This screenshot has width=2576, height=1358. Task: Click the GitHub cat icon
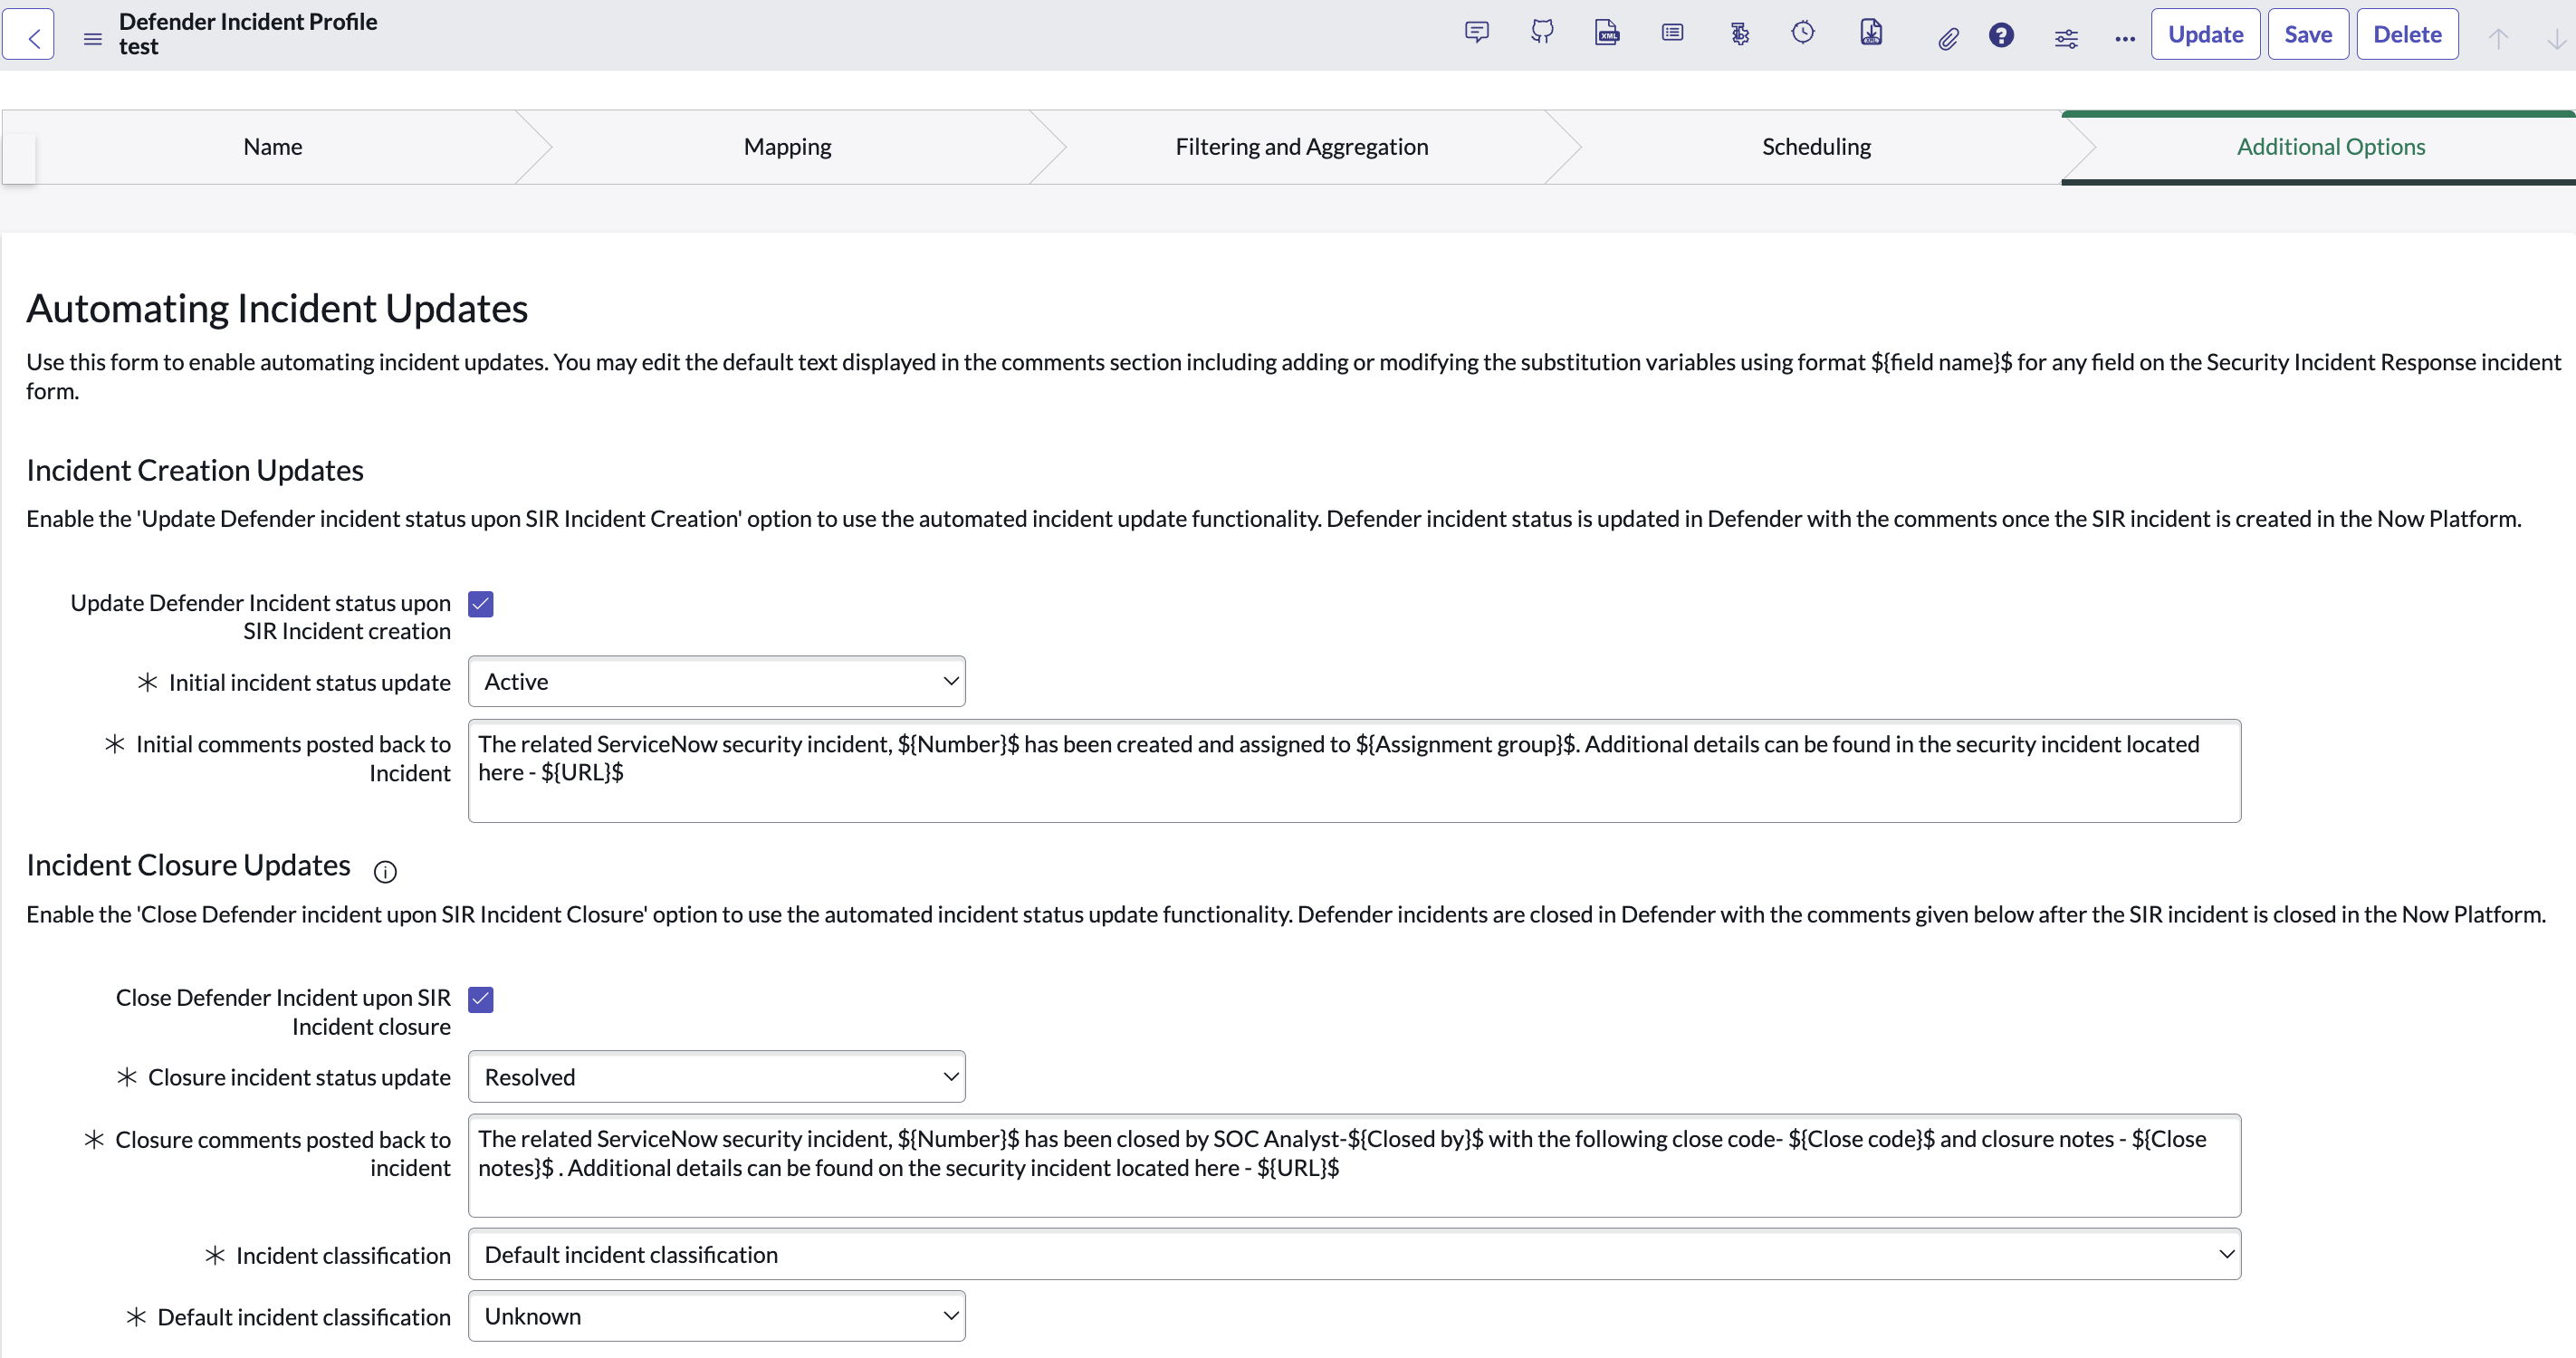(1542, 33)
